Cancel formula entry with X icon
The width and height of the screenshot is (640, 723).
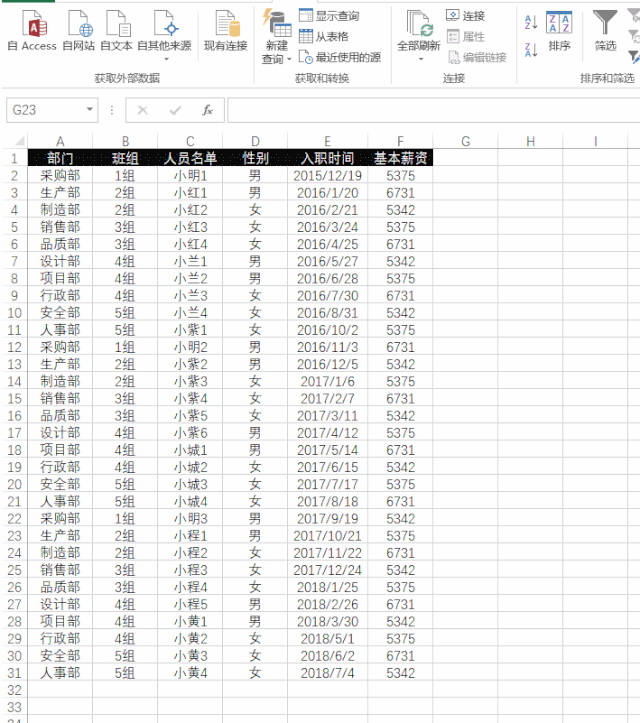click(x=142, y=110)
